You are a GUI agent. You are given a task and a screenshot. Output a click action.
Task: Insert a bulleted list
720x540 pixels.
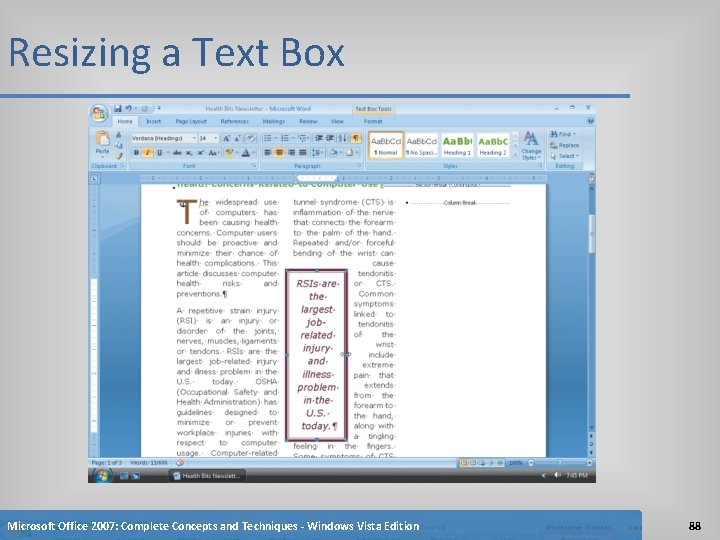point(268,138)
